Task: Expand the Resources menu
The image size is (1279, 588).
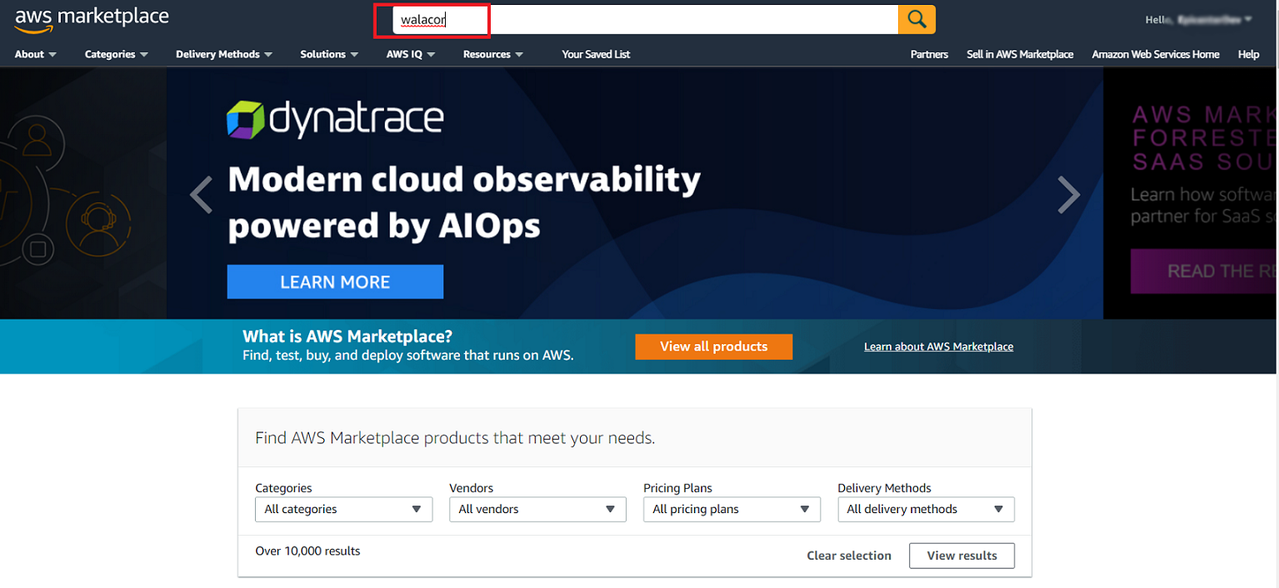Action: pyautogui.click(x=493, y=54)
